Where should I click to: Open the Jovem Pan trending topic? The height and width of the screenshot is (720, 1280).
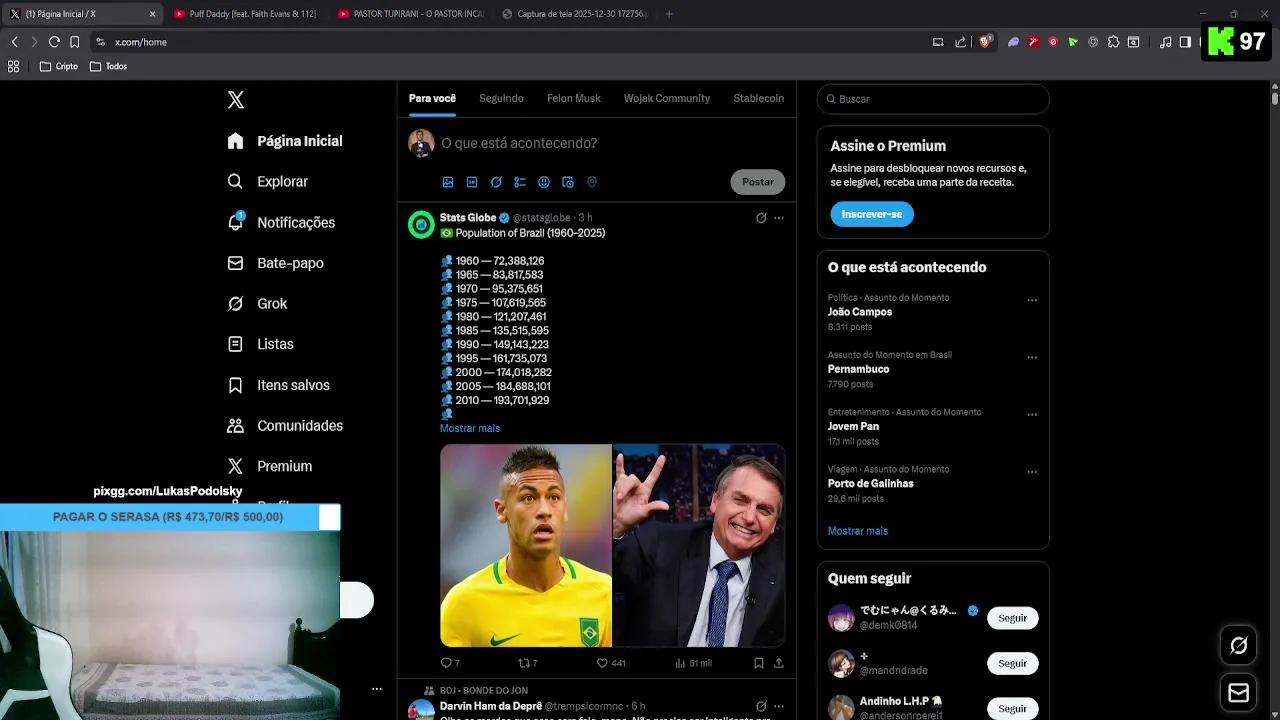click(x=854, y=426)
